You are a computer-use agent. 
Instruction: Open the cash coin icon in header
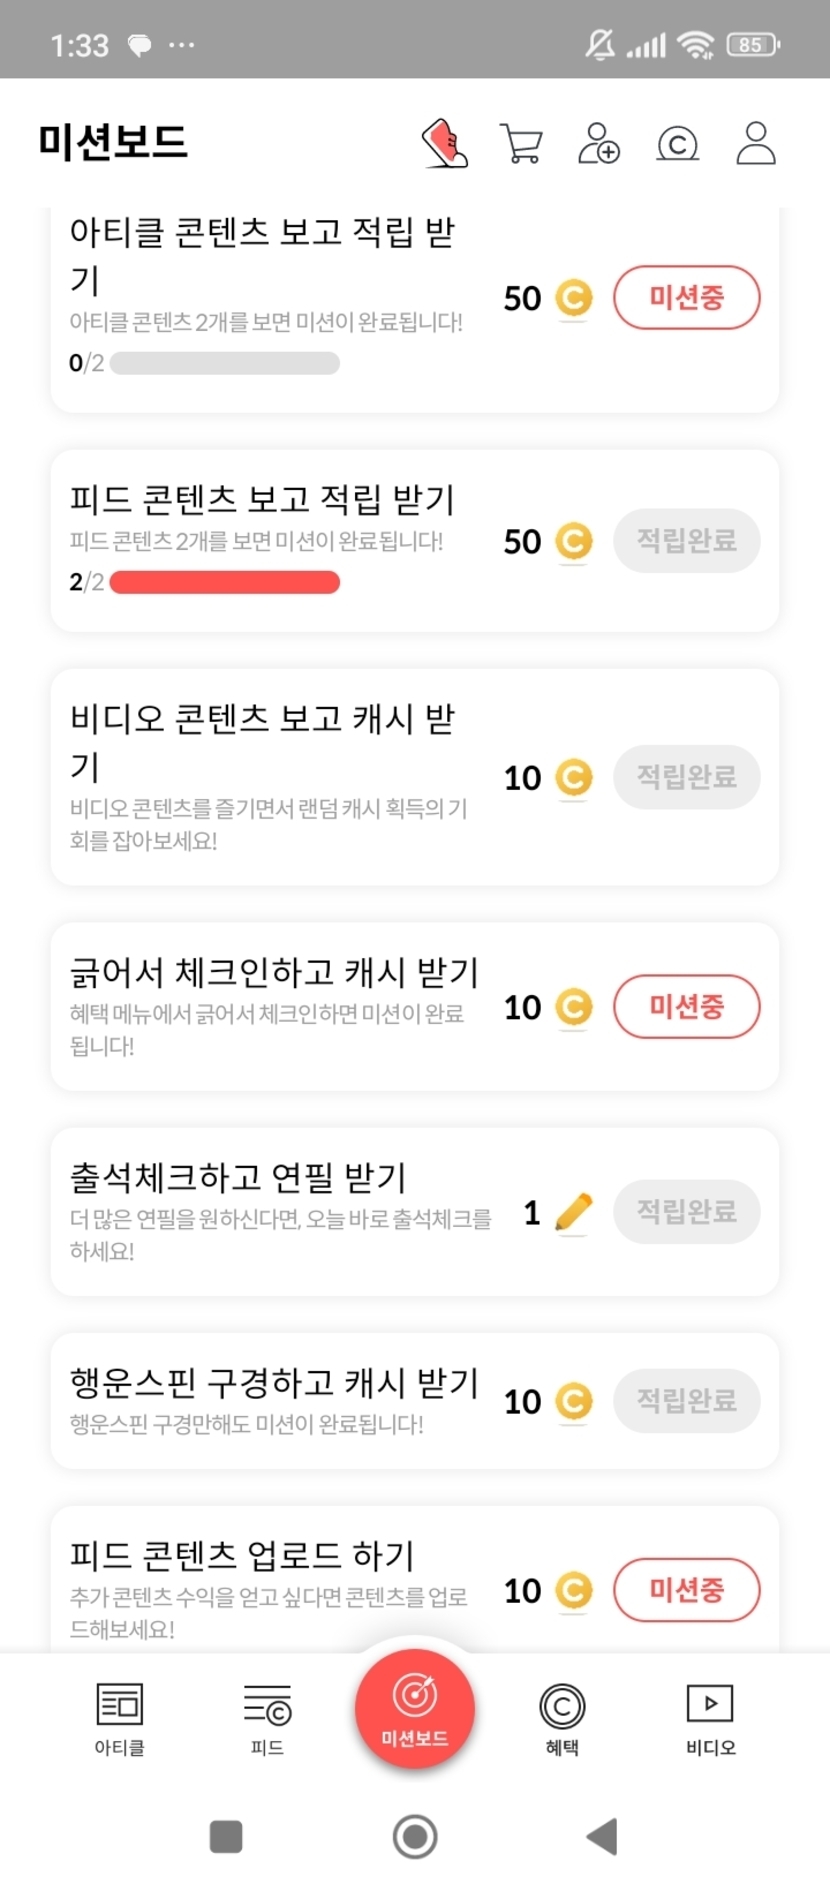(677, 144)
